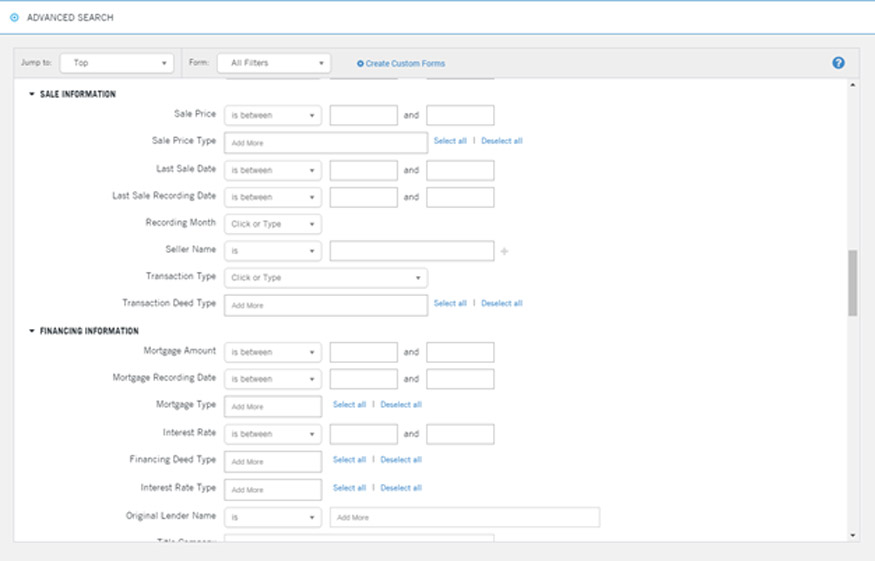Click the Last Sale Date end field
The height and width of the screenshot is (561, 875).
click(460, 170)
